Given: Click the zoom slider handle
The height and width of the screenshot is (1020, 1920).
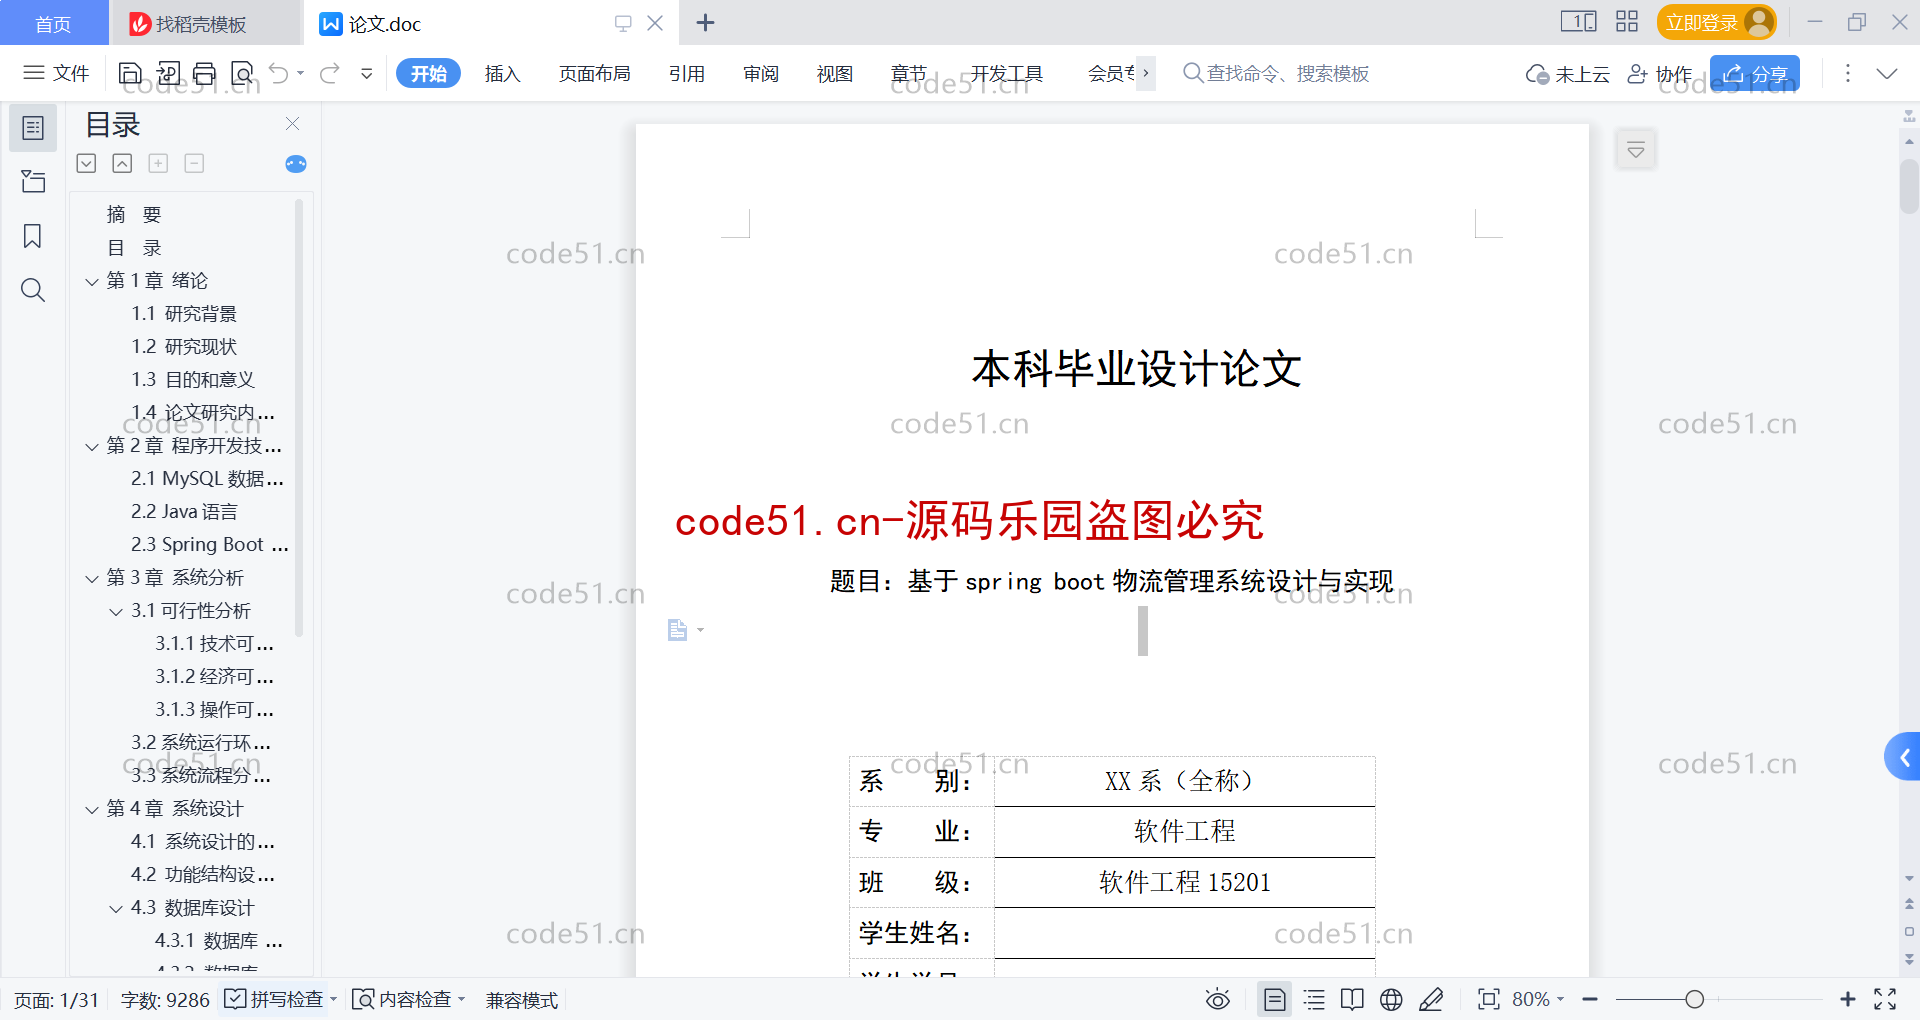Looking at the screenshot, I should (1694, 999).
